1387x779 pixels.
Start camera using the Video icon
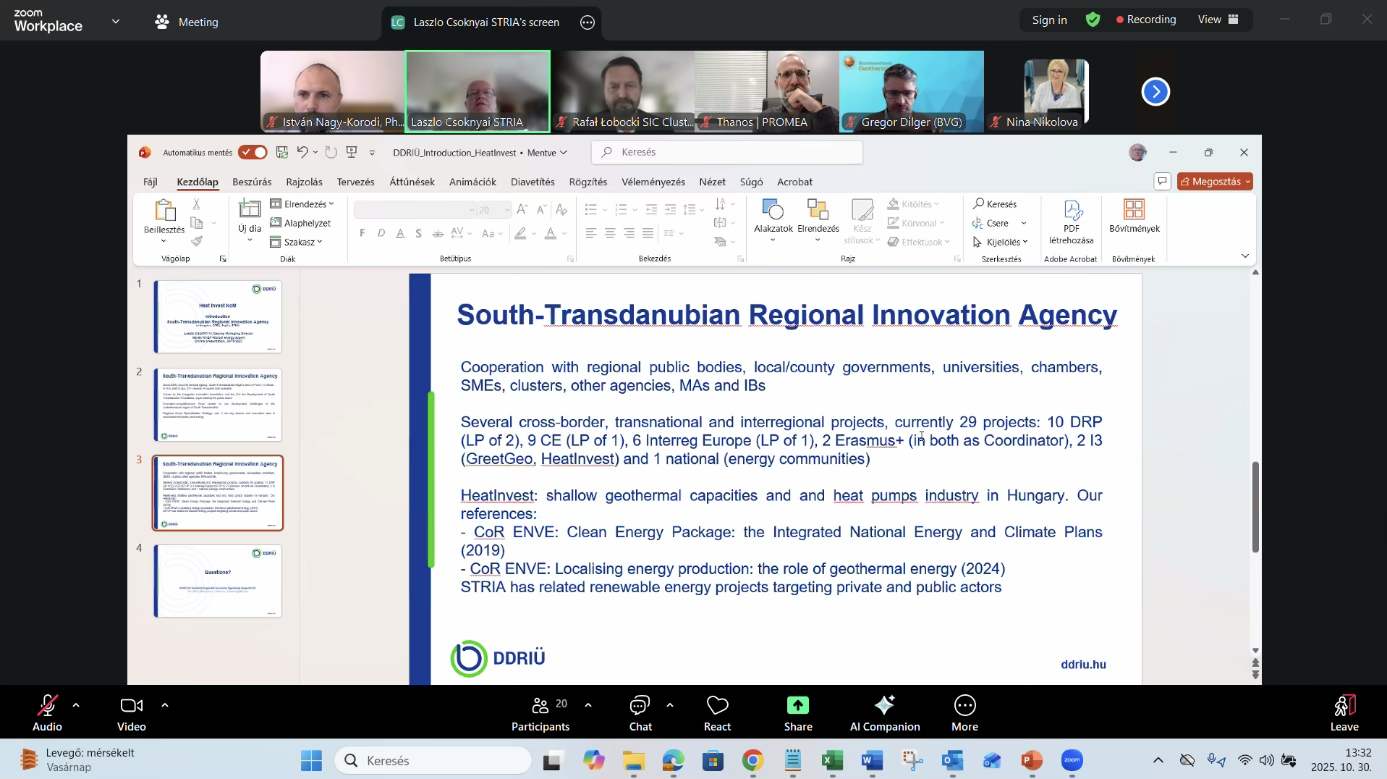pos(131,706)
